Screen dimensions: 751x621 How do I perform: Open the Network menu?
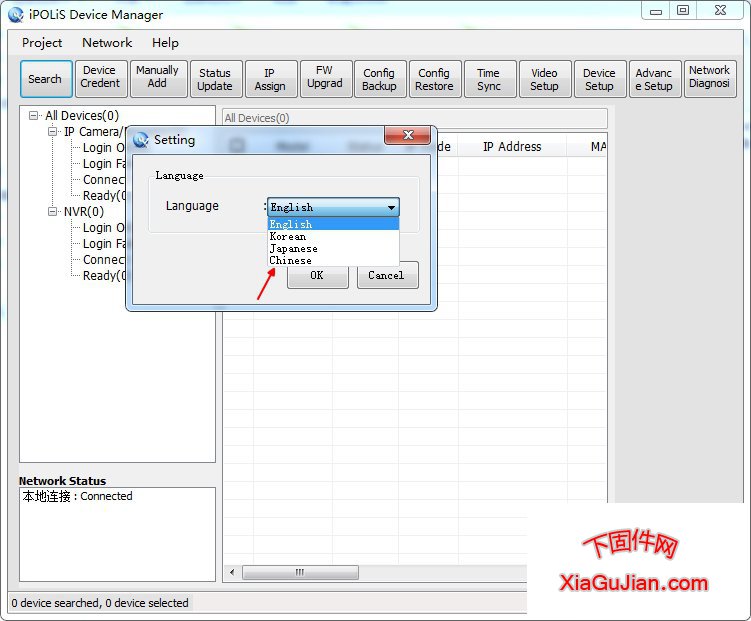107,43
